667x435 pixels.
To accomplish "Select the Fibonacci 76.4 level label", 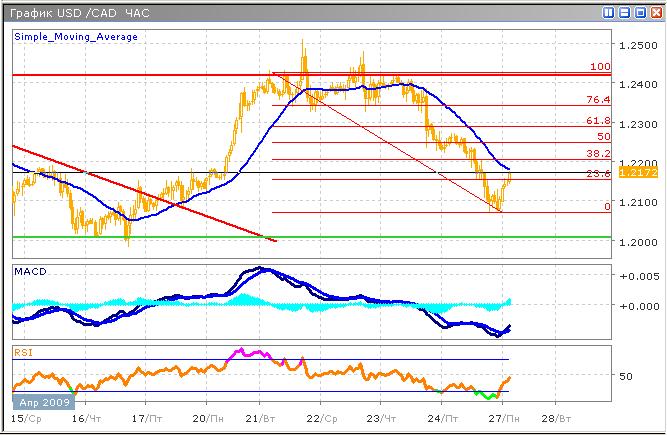I will [x=598, y=100].
